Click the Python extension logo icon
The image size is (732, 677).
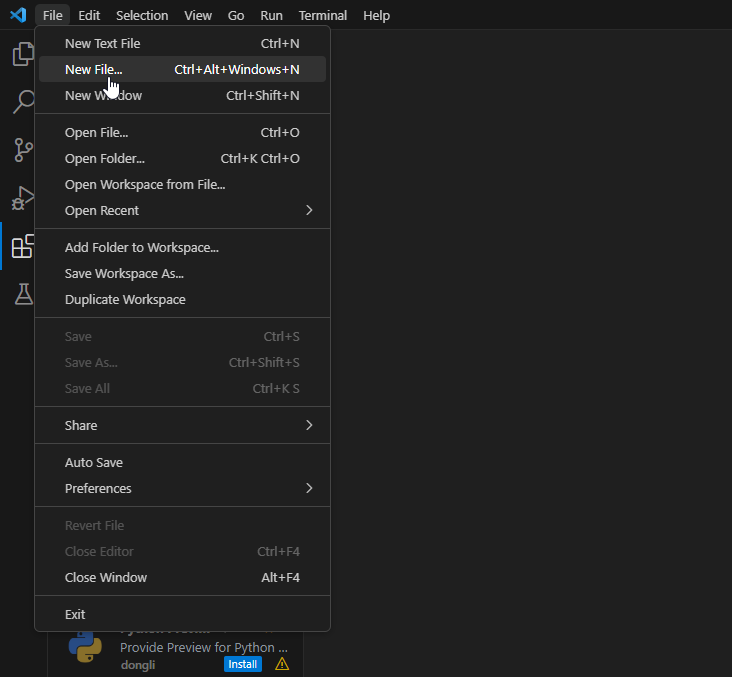(x=85, y=647)
